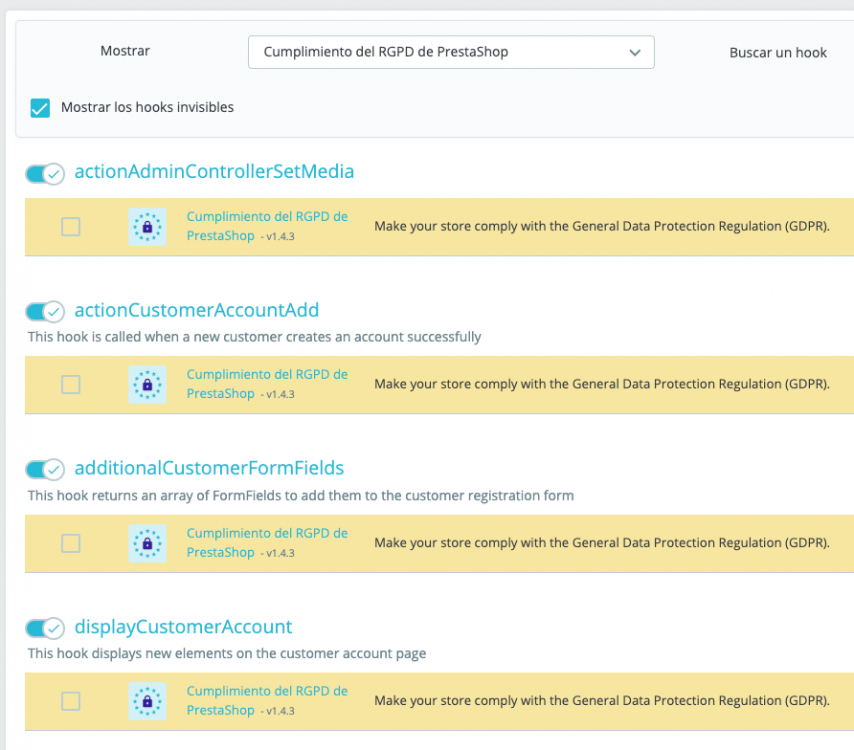Click GDPR module icon under actionCustomerAccountAdd
Viewport: 854px width, 750px height.
(x=147, y=385)
